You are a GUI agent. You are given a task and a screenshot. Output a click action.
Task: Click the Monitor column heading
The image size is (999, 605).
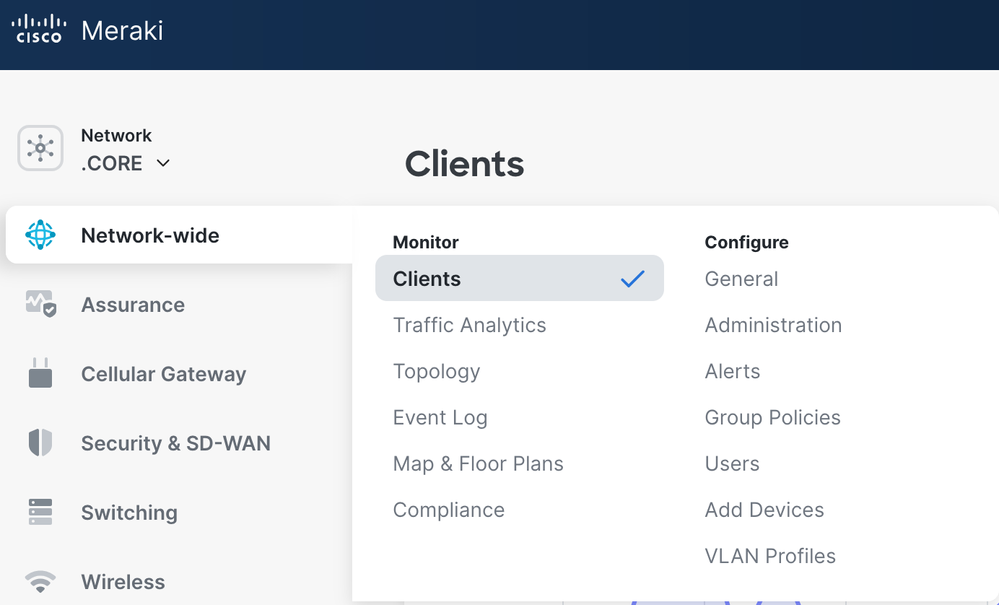(x=426, y=242)
